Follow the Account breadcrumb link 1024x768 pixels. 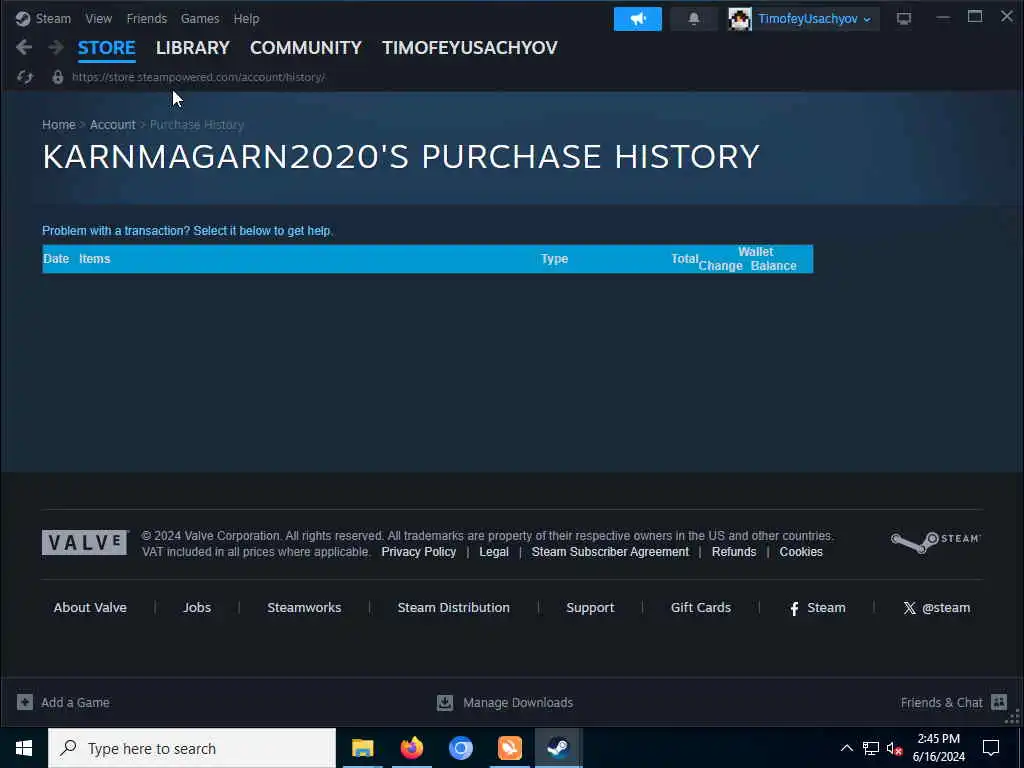[x=112, y=125]
